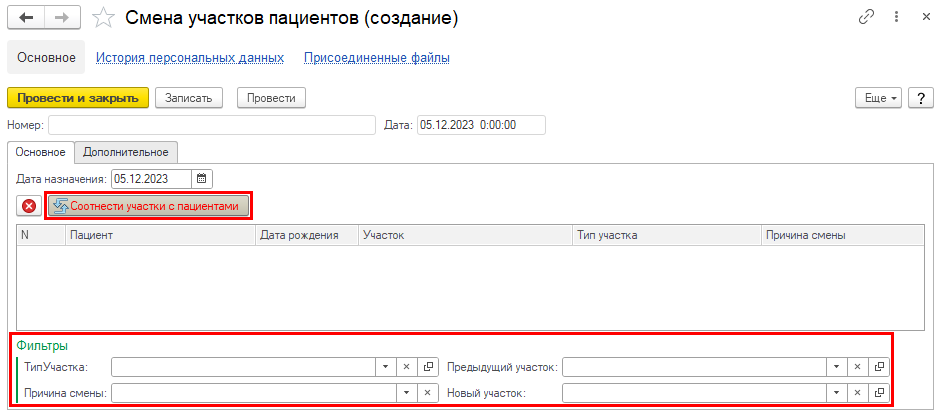Viewport: 943px width, 417px height.
Task: Copy link via chain icon
Action: 865,18
